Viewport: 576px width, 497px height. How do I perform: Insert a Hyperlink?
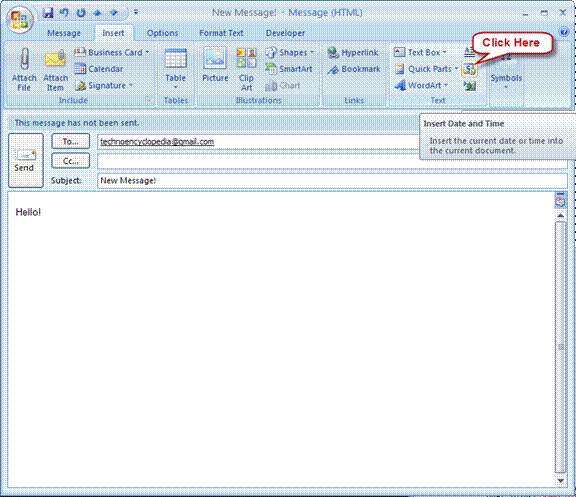point(353,53)
